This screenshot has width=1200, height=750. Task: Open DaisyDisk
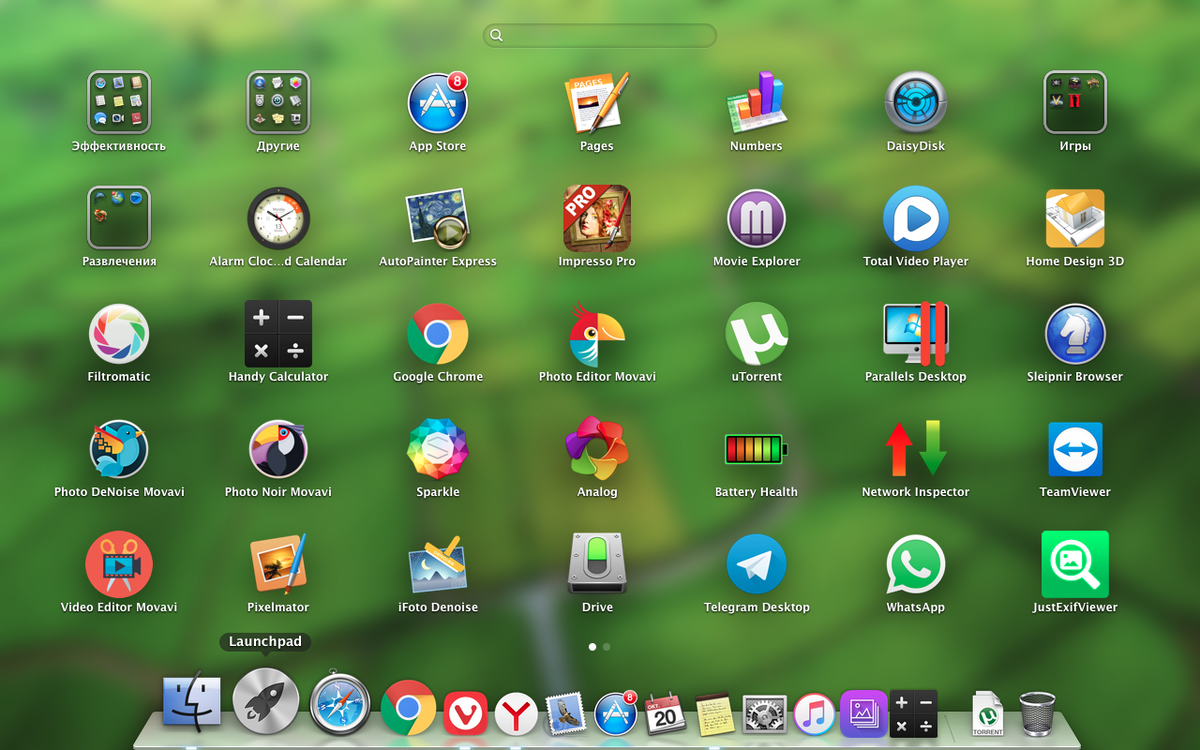coord(915,102)
